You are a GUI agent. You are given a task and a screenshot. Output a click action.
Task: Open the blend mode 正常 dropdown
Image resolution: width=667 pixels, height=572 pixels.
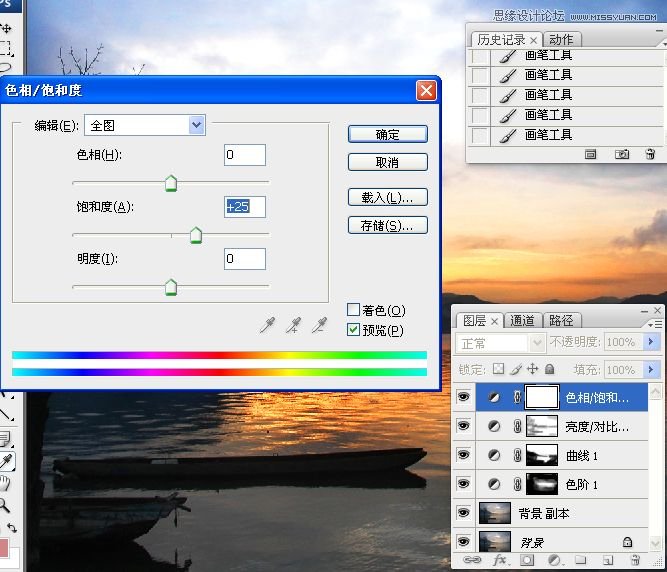tap(500, 343)
